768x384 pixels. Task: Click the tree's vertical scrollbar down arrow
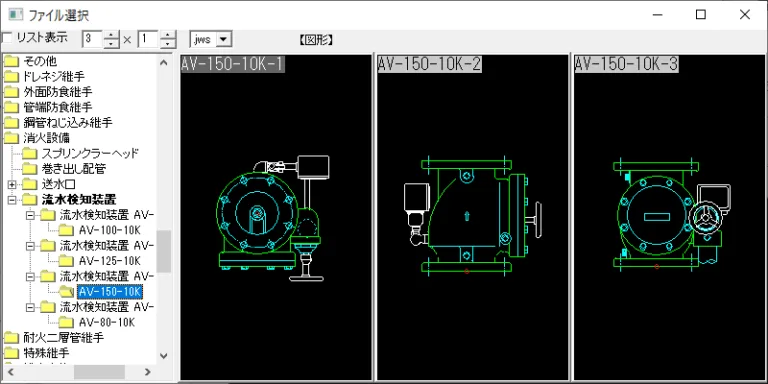[x=164, y=356]
